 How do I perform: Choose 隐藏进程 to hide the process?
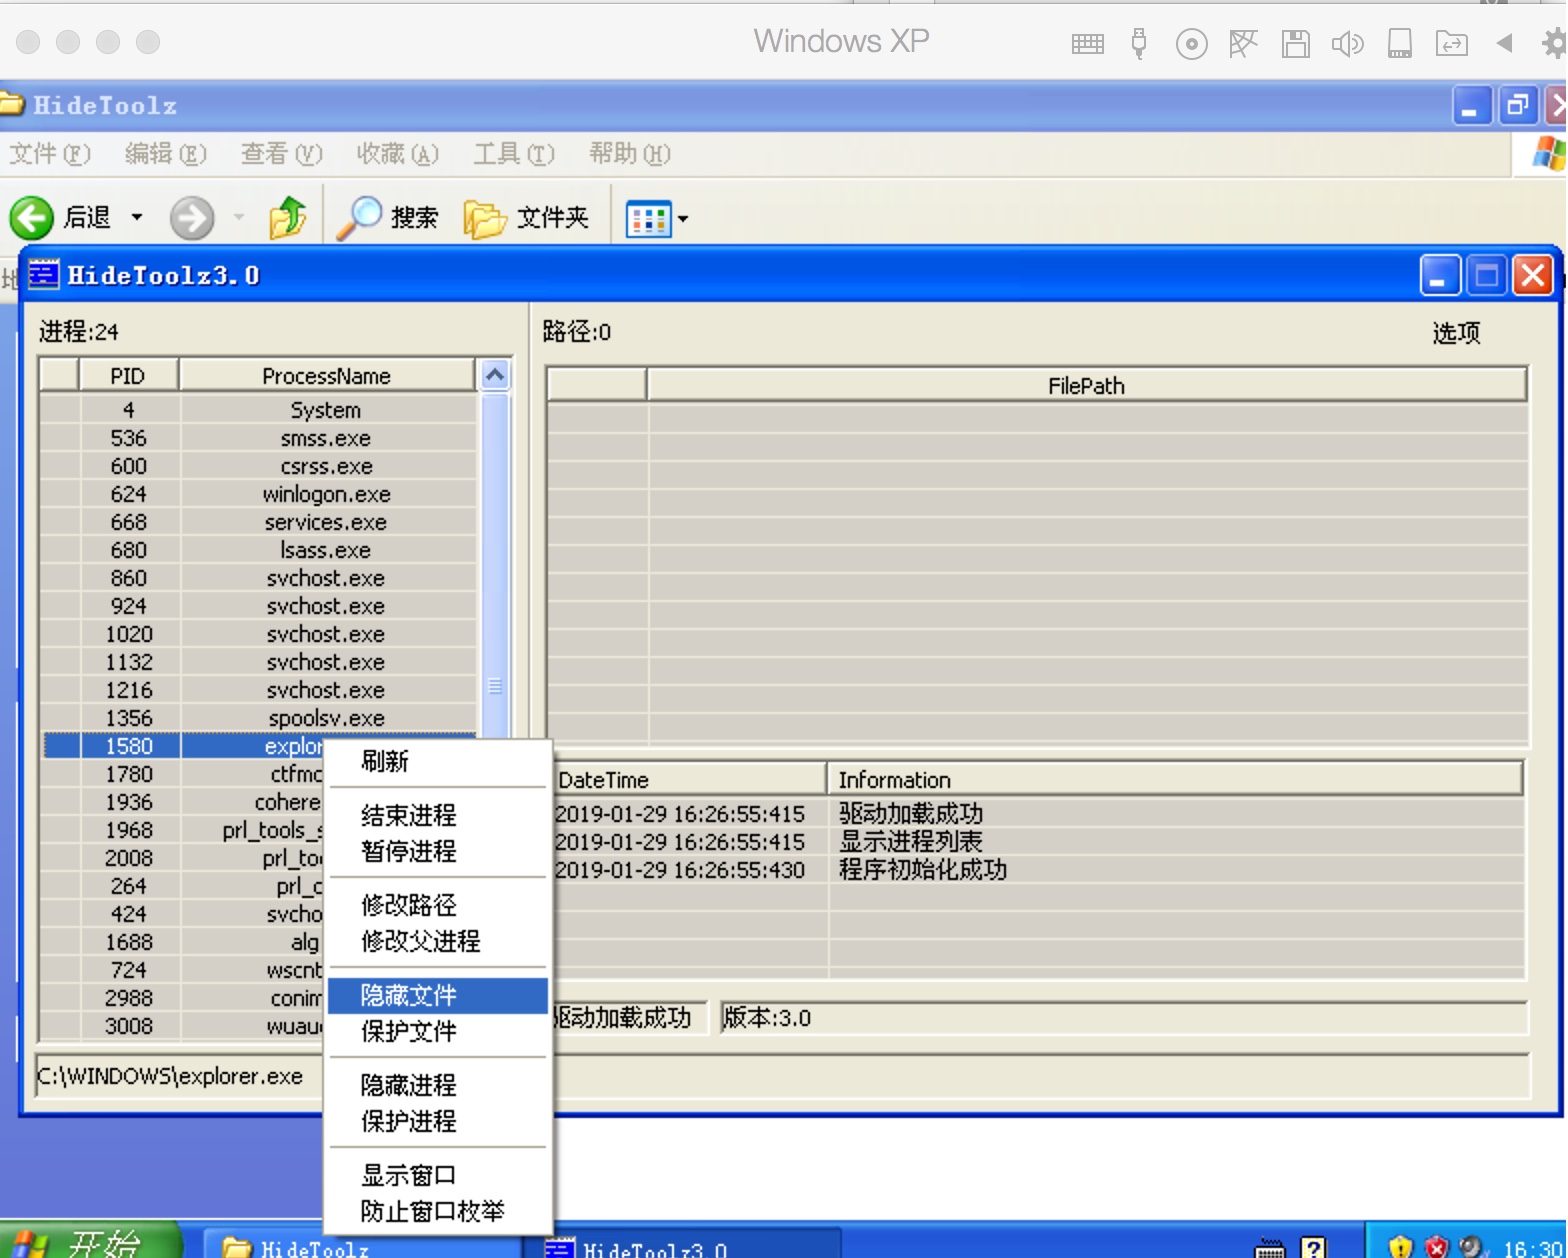438,1085
